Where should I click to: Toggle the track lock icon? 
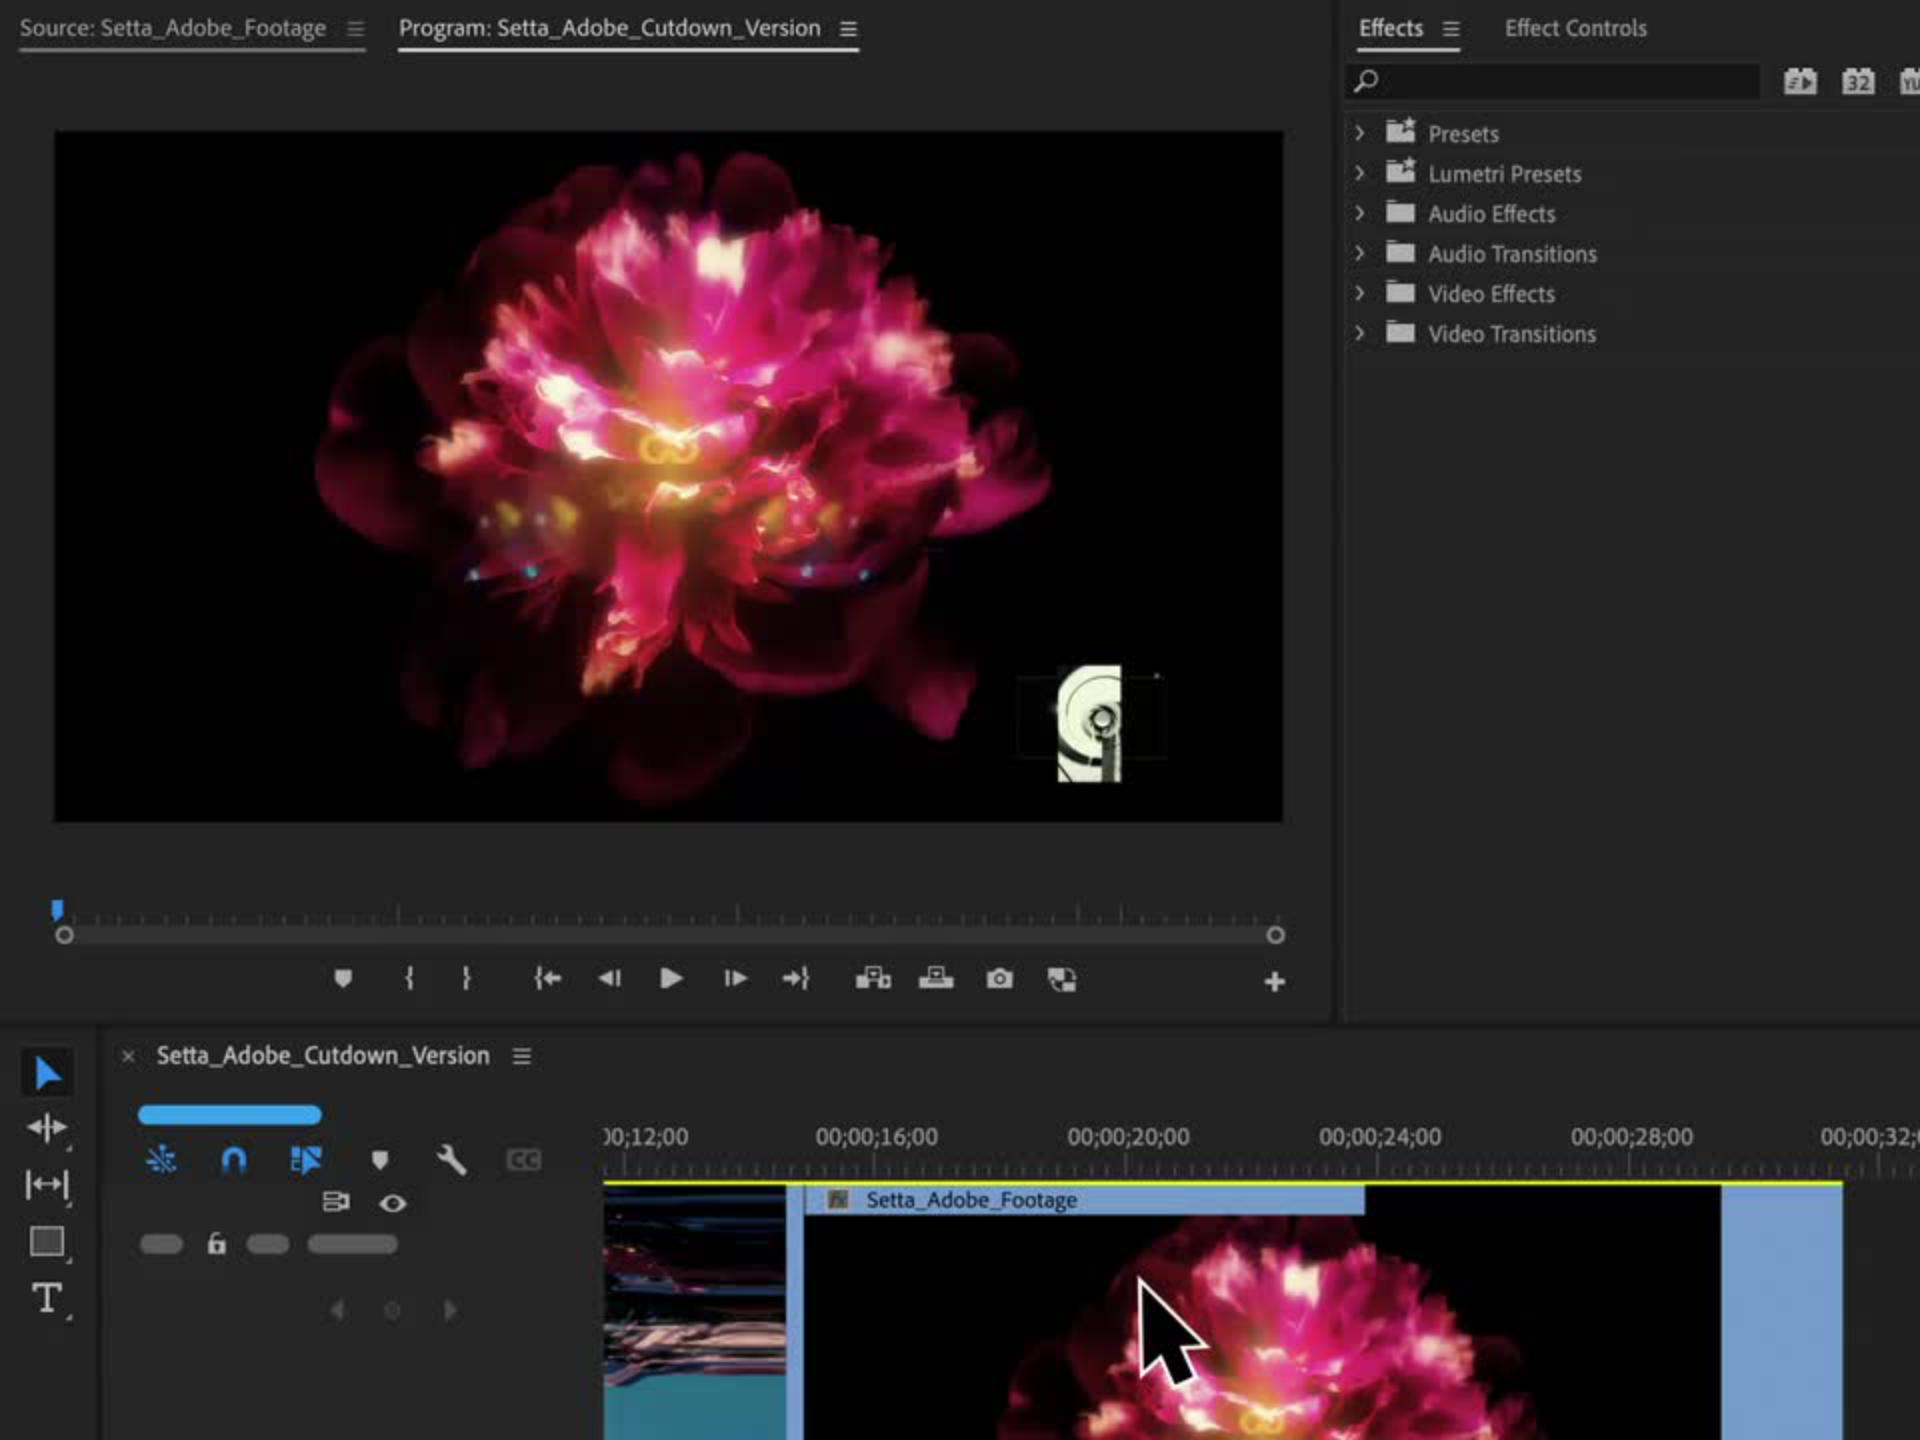pyautogui.click(x=216, y=1244)
